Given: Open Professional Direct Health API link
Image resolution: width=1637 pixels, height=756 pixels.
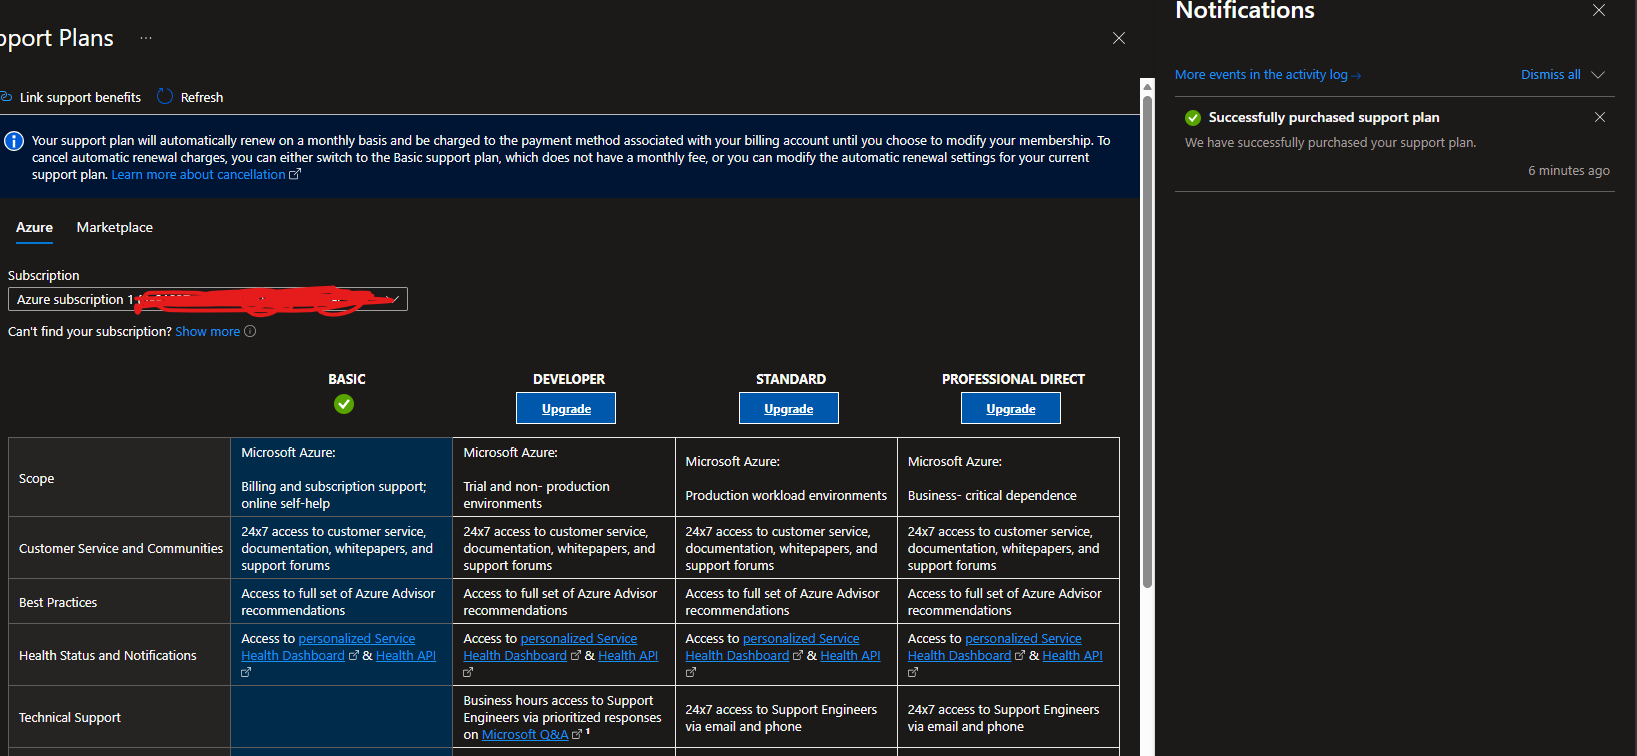Looking at the screenshot, I should point(1072,656).
